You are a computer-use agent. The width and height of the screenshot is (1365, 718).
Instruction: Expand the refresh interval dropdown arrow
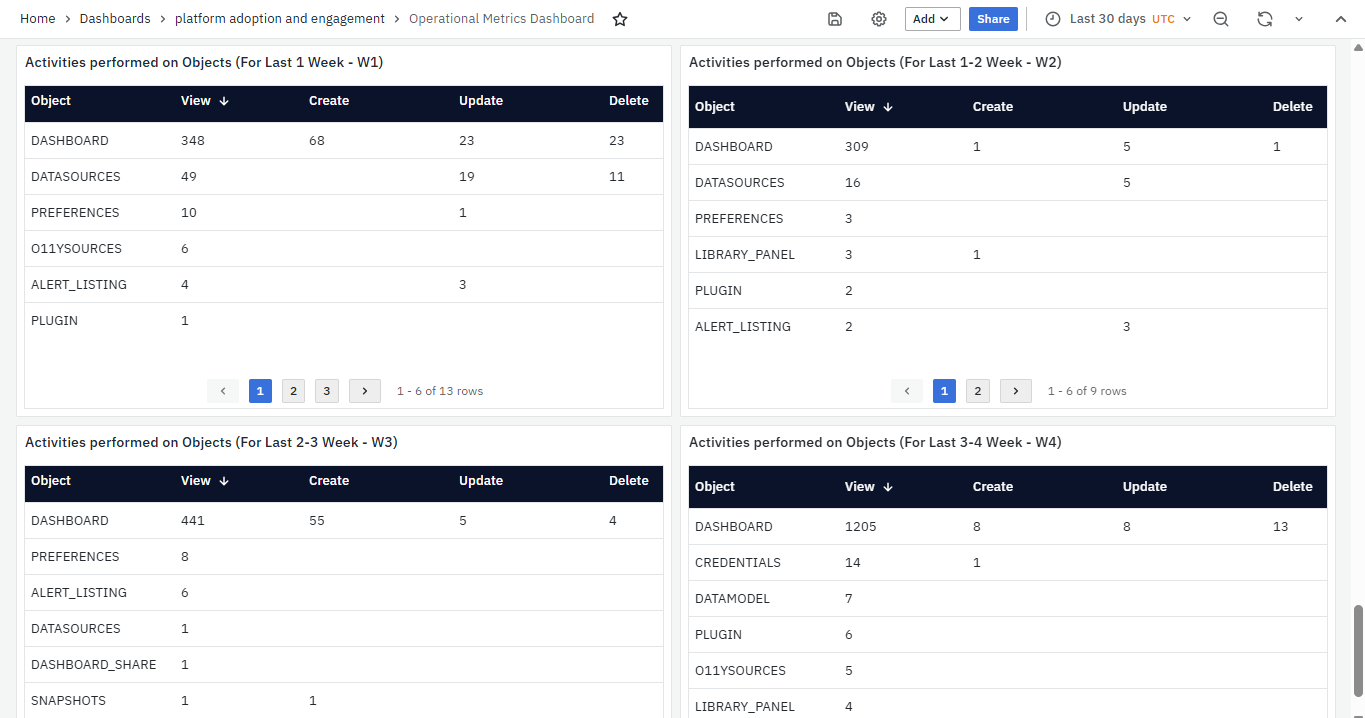click(x=1299, y=19)
